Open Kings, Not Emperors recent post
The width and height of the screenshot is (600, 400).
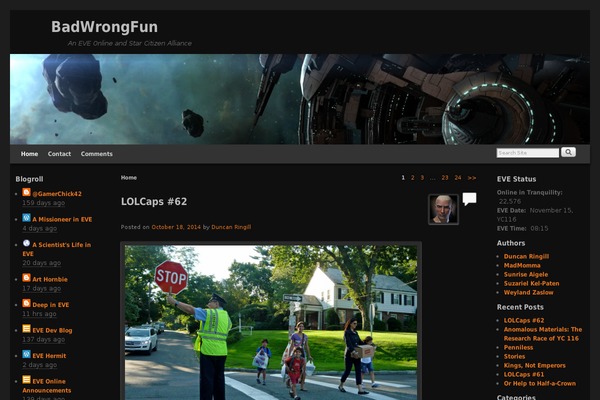point(535,366)
